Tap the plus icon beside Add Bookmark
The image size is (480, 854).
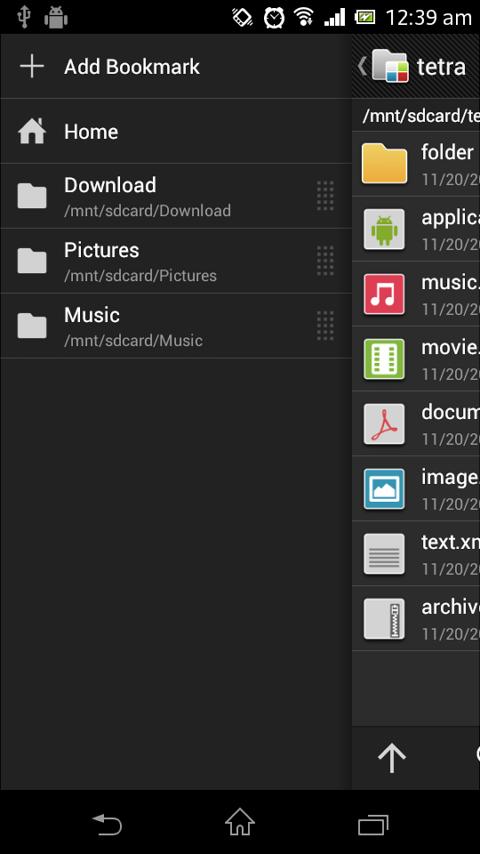(32, 66)
